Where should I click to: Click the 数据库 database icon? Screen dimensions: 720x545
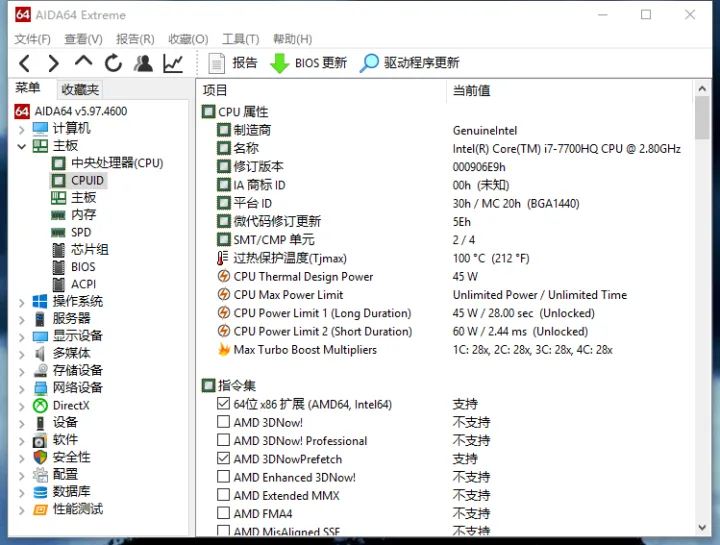pyautogui.click(x=40, y=492)
